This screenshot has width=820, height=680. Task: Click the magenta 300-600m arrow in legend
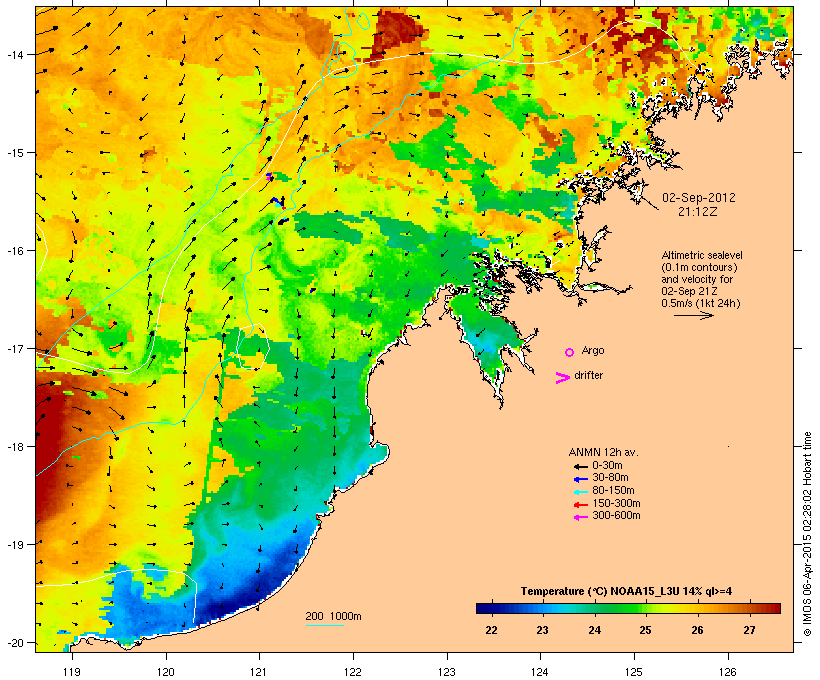pos(580,517)
